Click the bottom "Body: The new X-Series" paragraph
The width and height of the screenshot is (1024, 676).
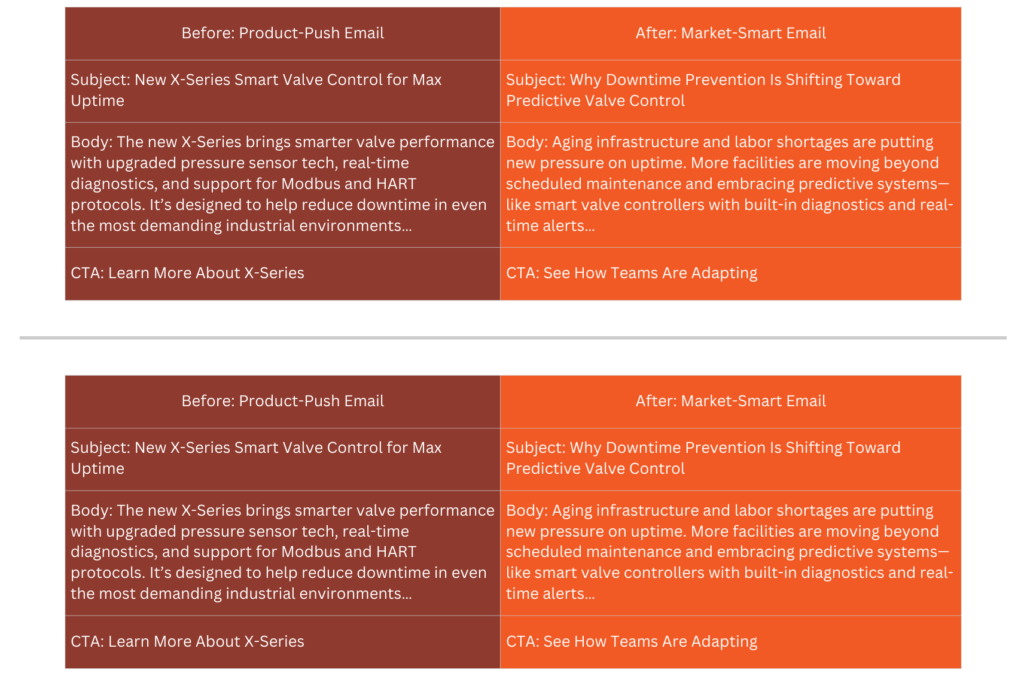pos(282,553)
